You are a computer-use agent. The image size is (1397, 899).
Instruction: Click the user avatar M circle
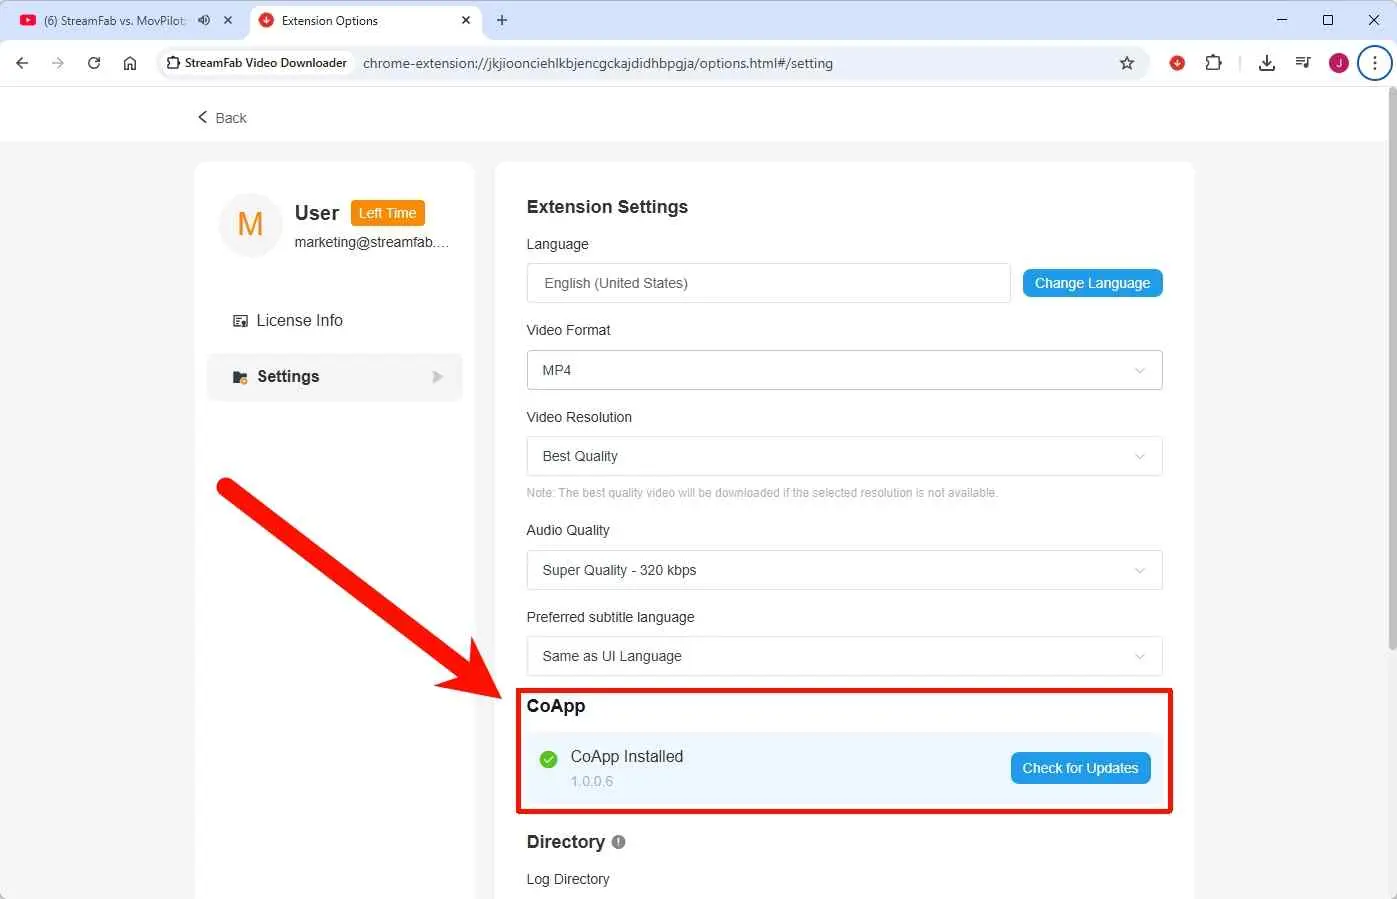[x=250, y=224]
